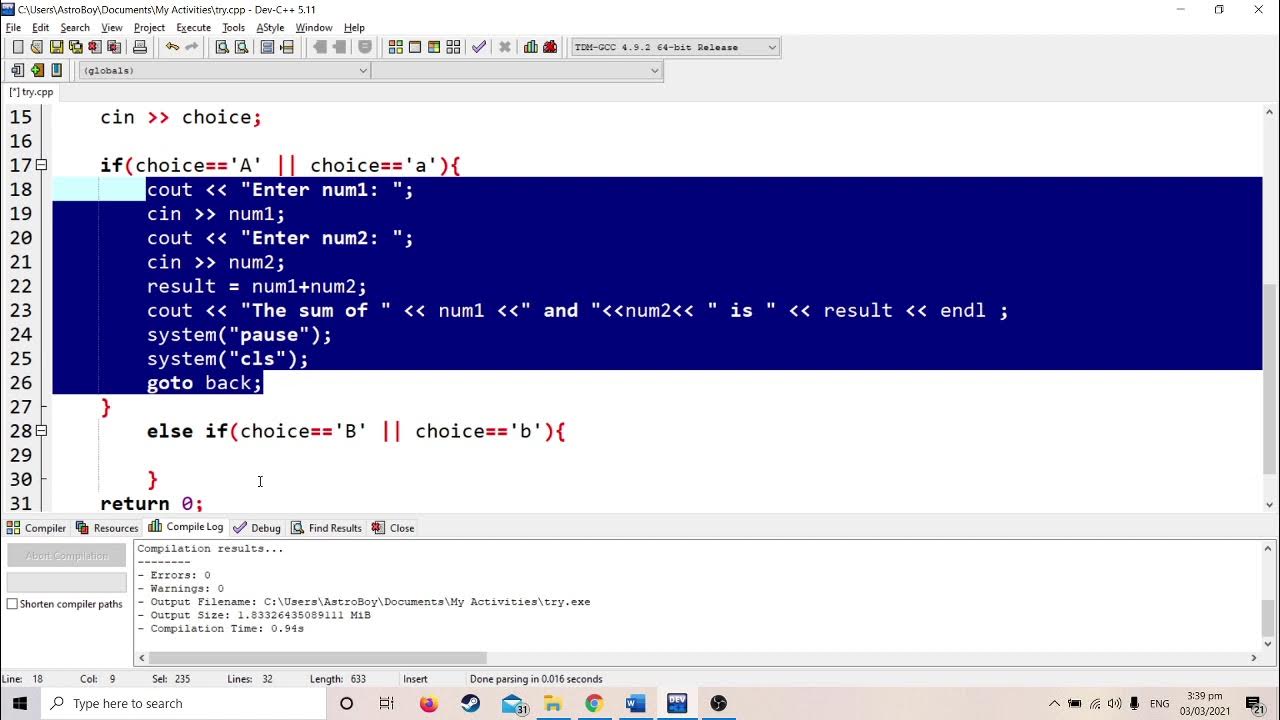Screen dimensions: 1280x720
Task: Open Microsoft Word from the taskbar
Action: point(635,703)
